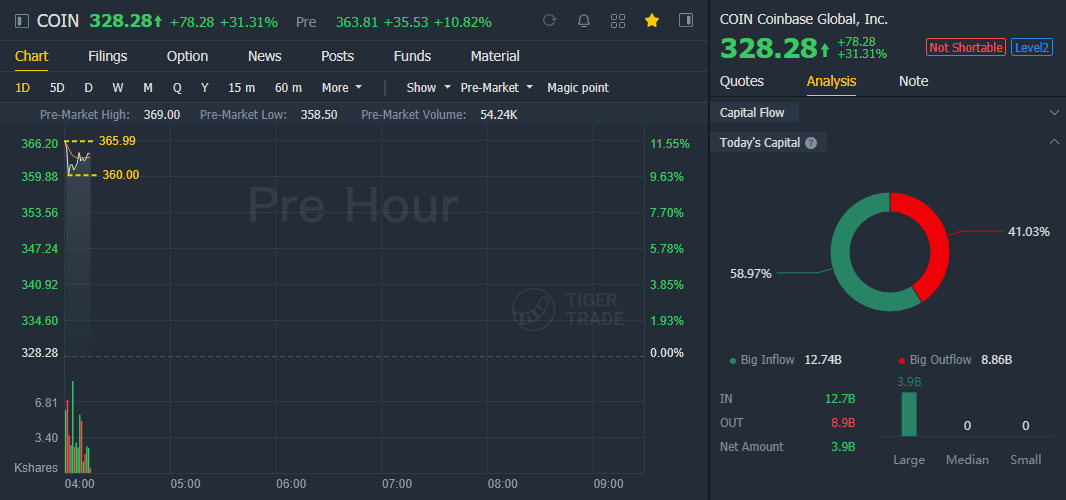This screenshot has height=500, width=1066.
Task: Open the Show dropdown
Action: tap(428, 88)
